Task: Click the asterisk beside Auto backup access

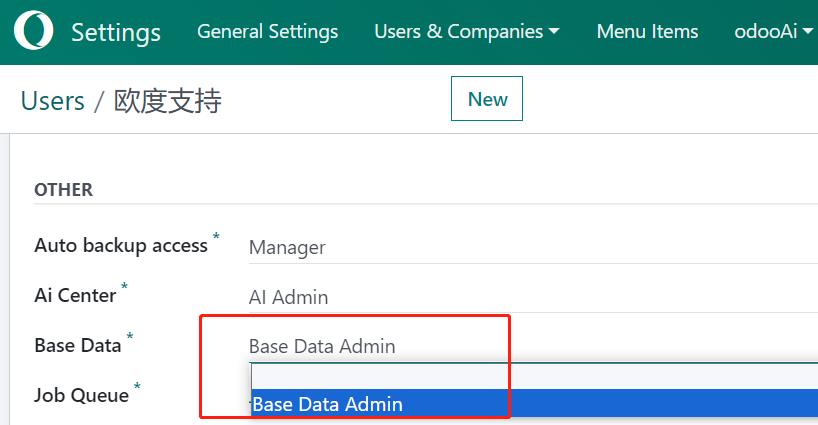Action: point(215,238)
